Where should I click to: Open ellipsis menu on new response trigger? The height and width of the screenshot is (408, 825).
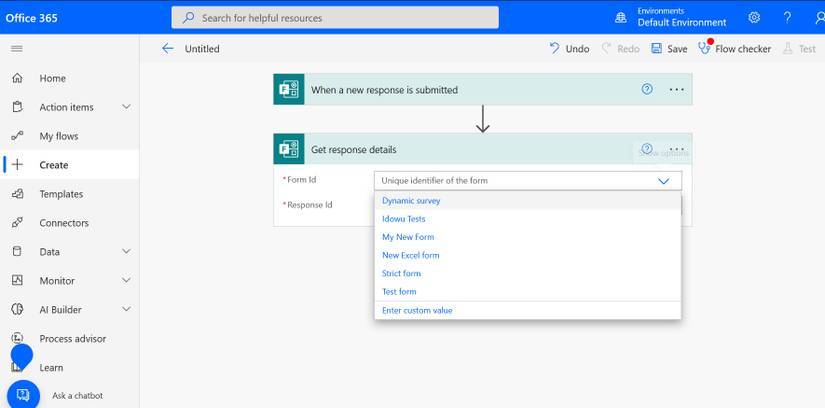click(x=677, y=89)
